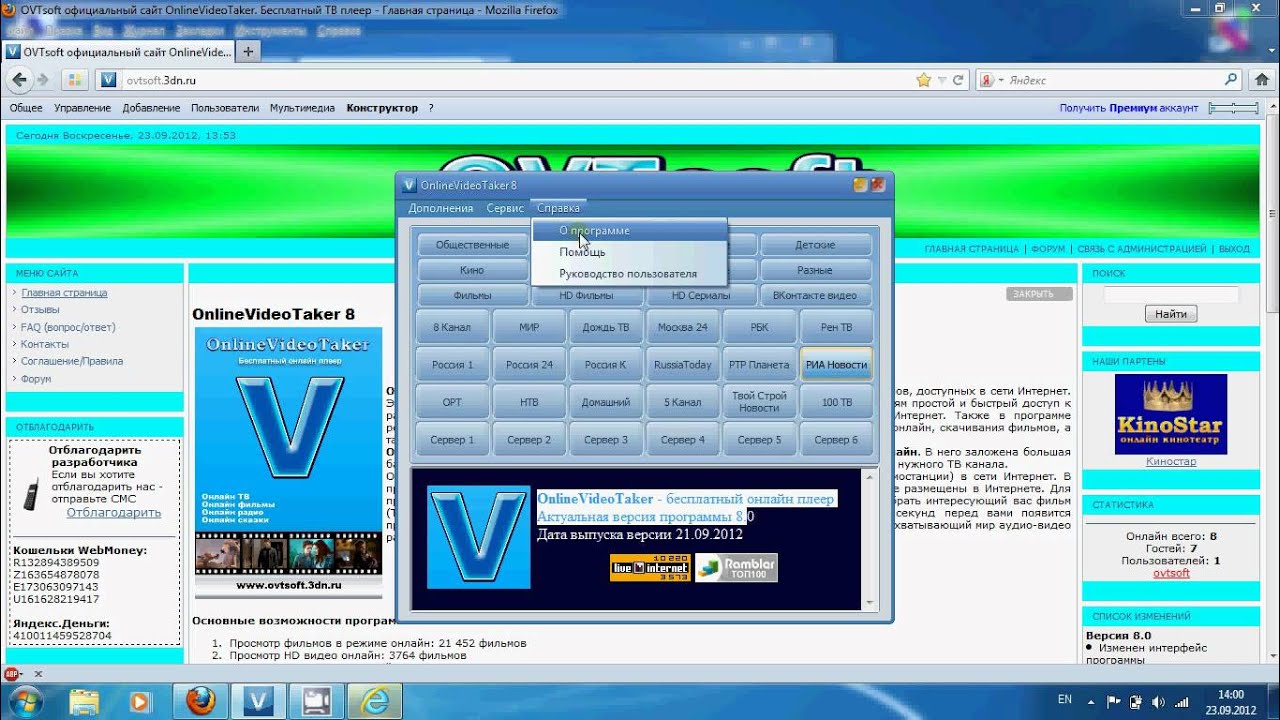Open the Детские channel category

pos(815,245)
